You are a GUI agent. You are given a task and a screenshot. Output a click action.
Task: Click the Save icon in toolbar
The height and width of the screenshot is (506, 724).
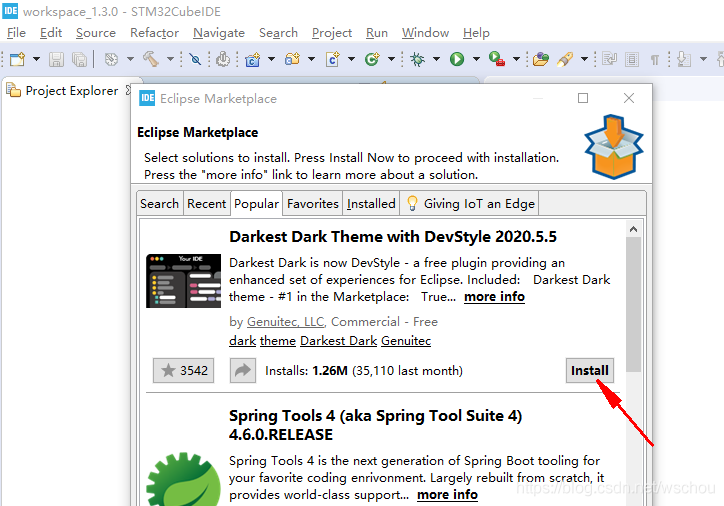pos(56,59)
